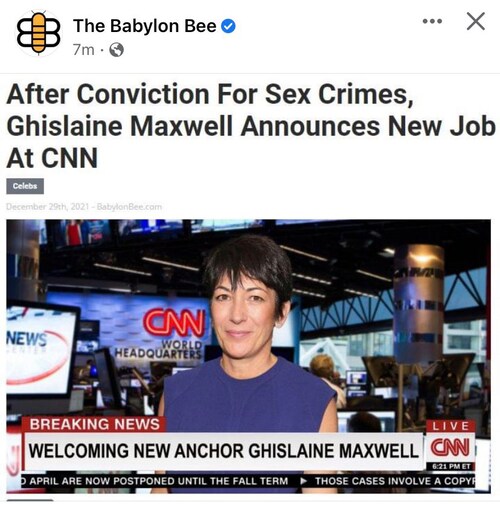The width and height of the screenshot is (500, 508).
Task: Open the three-dot post options menu
Action: [x=432, y=21]
